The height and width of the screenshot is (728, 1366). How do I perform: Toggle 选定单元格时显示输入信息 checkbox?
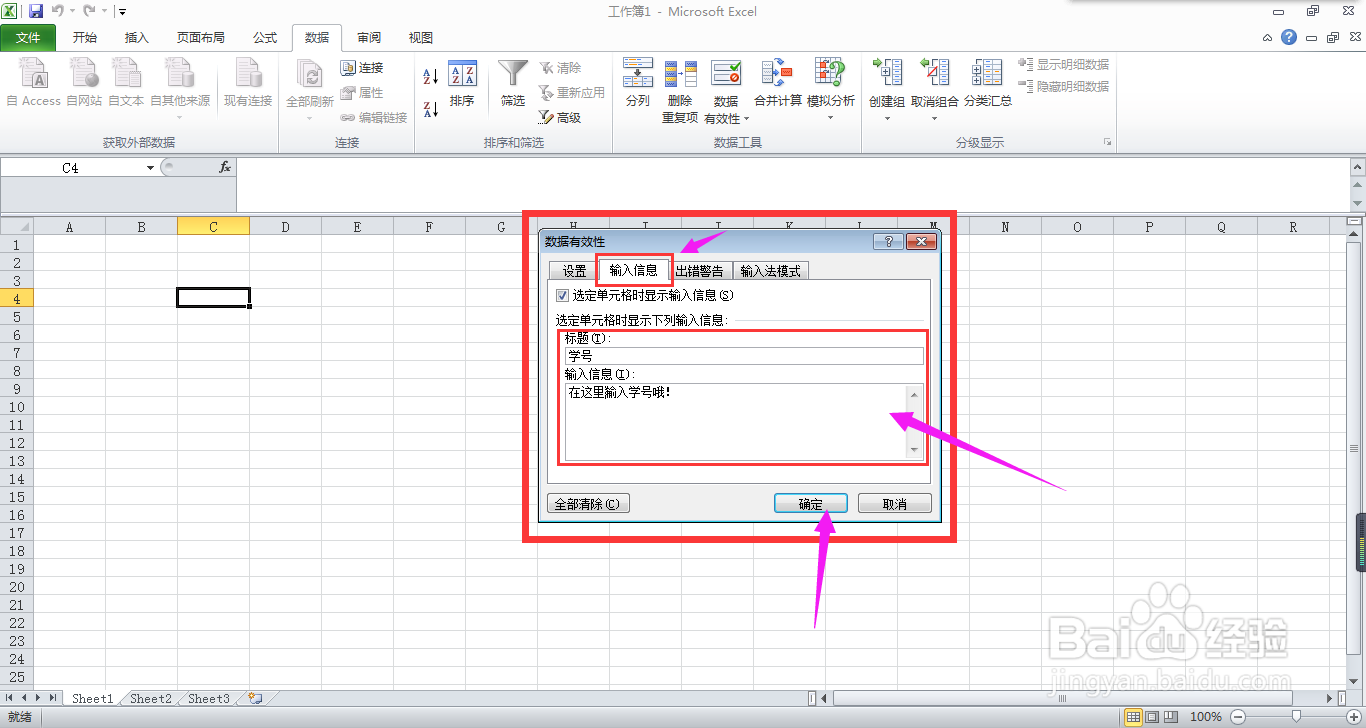click(x=563, y=295)
